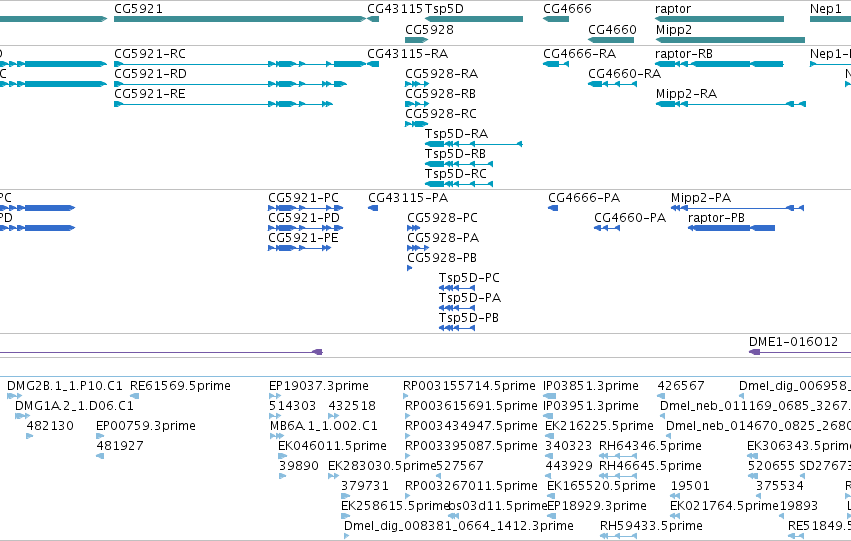Select transcript CG5928-RB
Viewport: 851px width, 541px height.
tap(441, 94)
